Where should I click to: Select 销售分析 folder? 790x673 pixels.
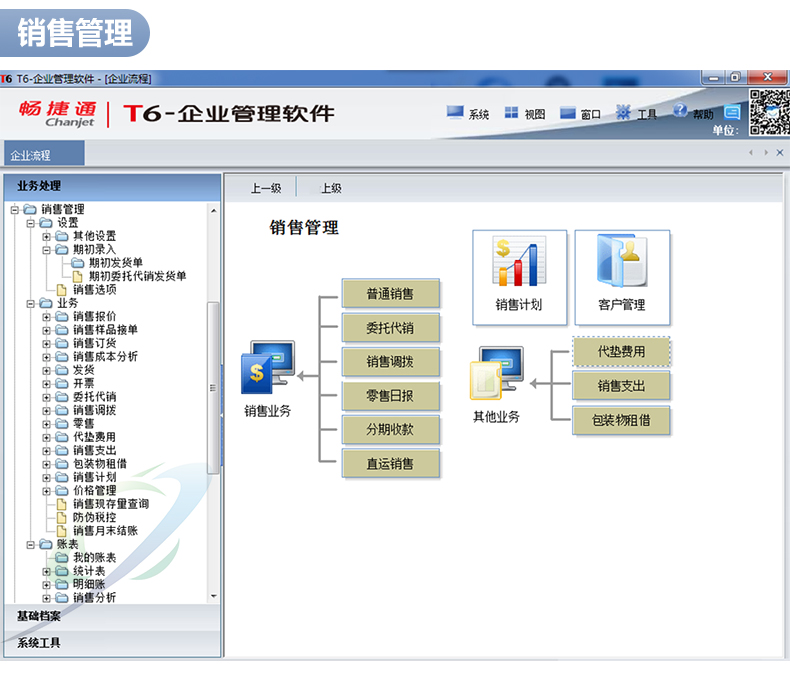(x=95, y=597)
